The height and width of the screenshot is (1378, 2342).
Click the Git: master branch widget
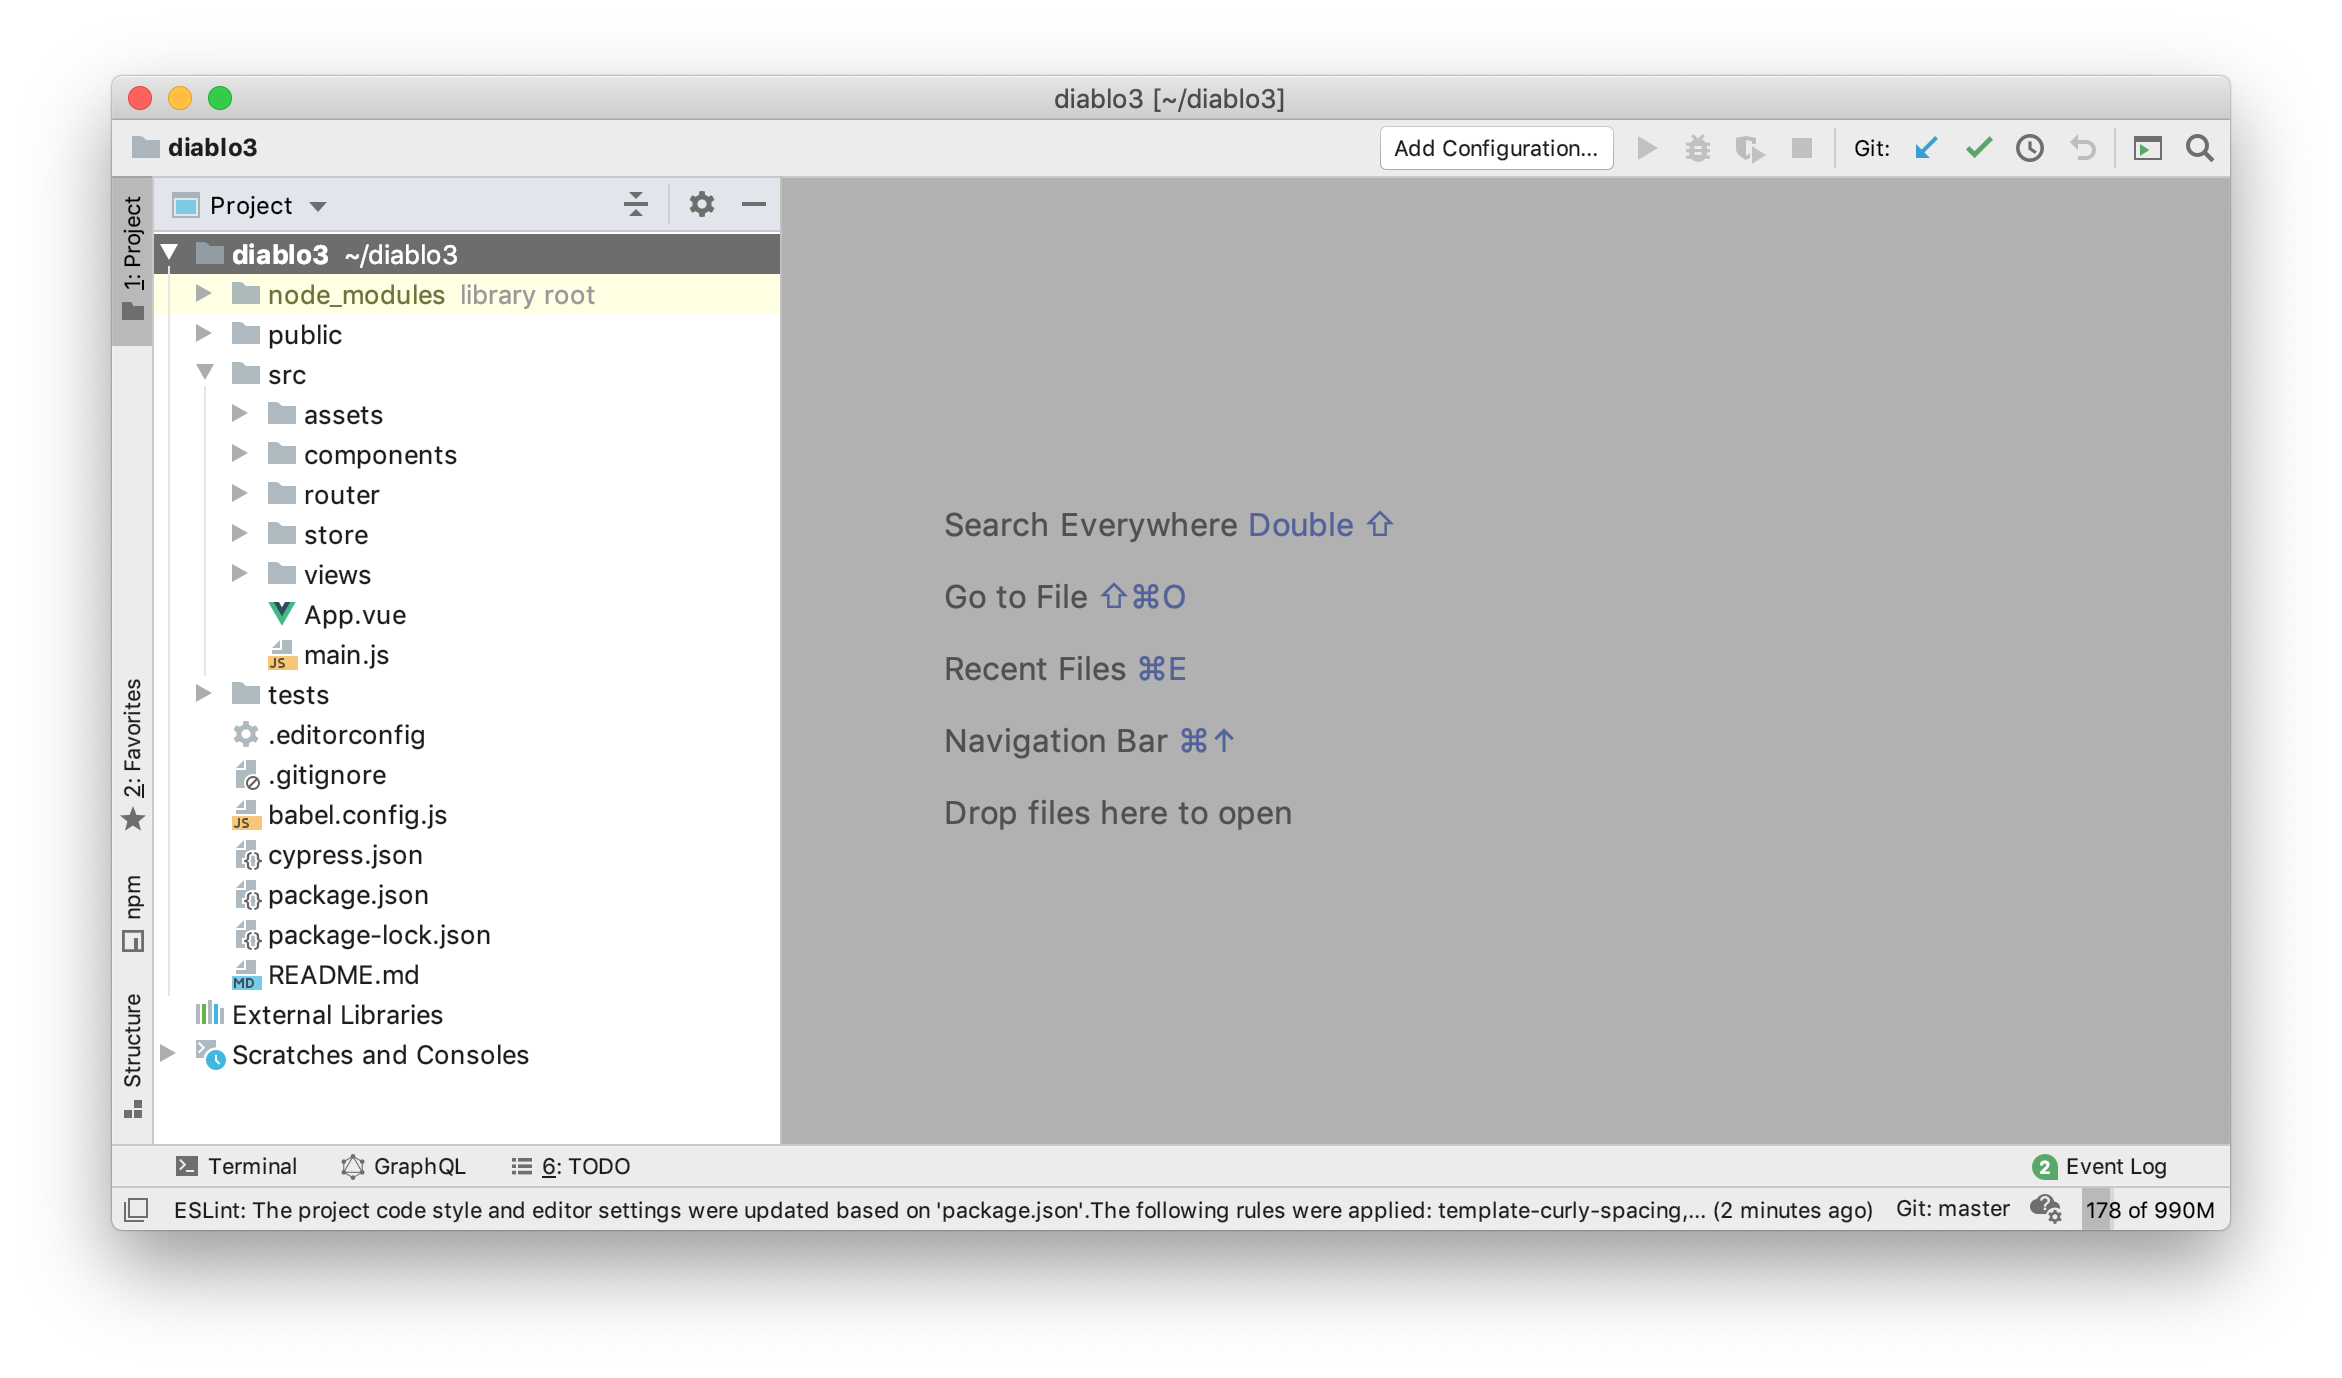click(1952, 1209)
